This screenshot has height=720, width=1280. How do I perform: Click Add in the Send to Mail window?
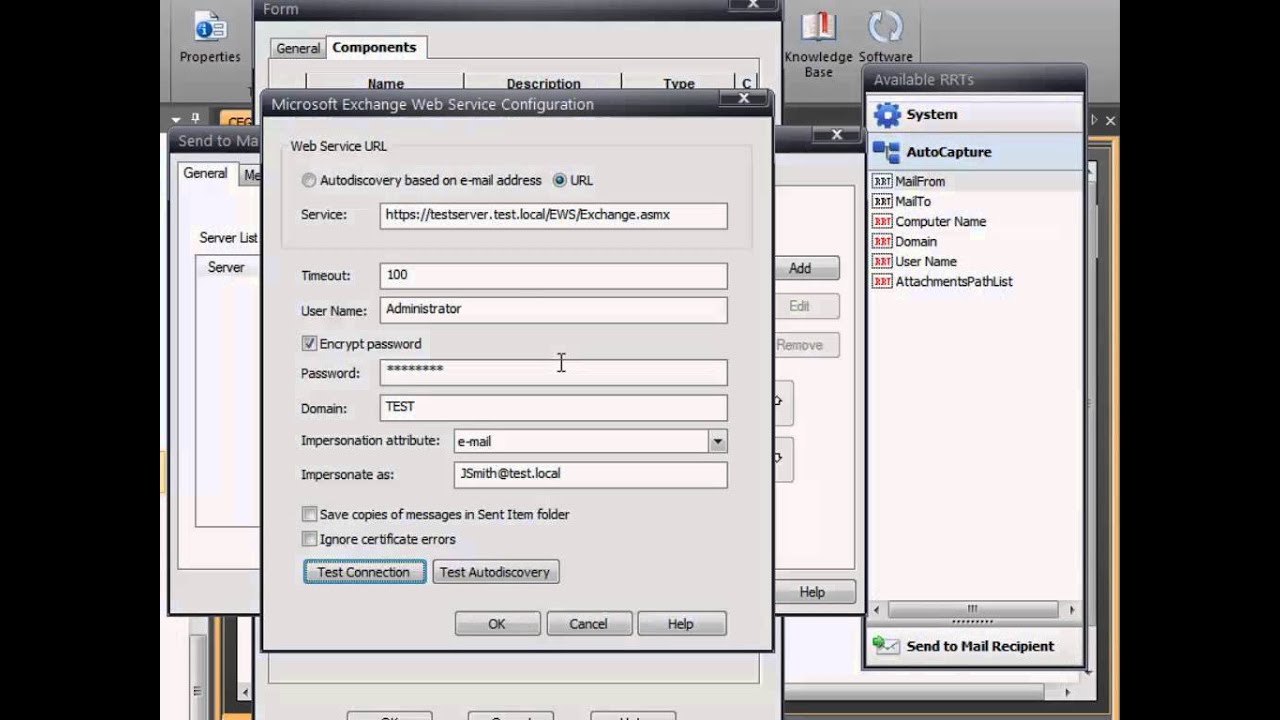click(806, 268)
